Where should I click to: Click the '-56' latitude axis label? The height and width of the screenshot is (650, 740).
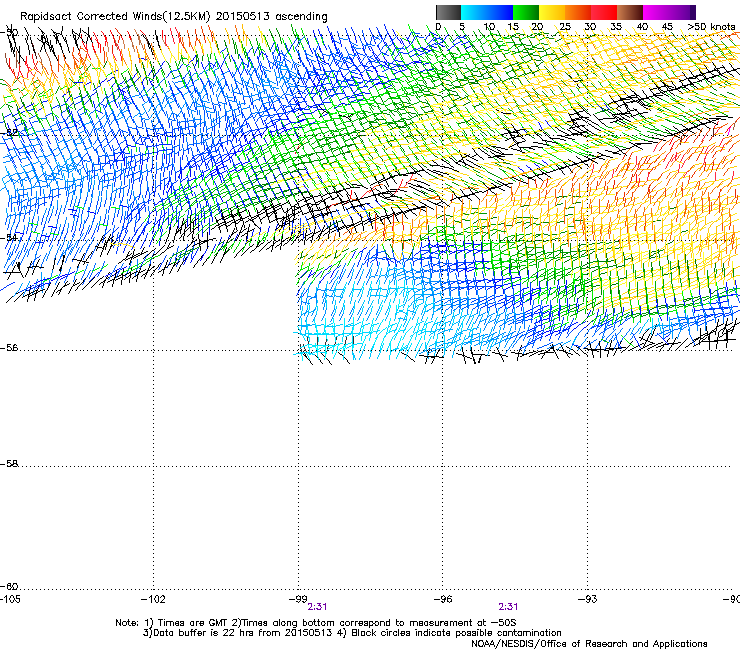pos(9,348)
